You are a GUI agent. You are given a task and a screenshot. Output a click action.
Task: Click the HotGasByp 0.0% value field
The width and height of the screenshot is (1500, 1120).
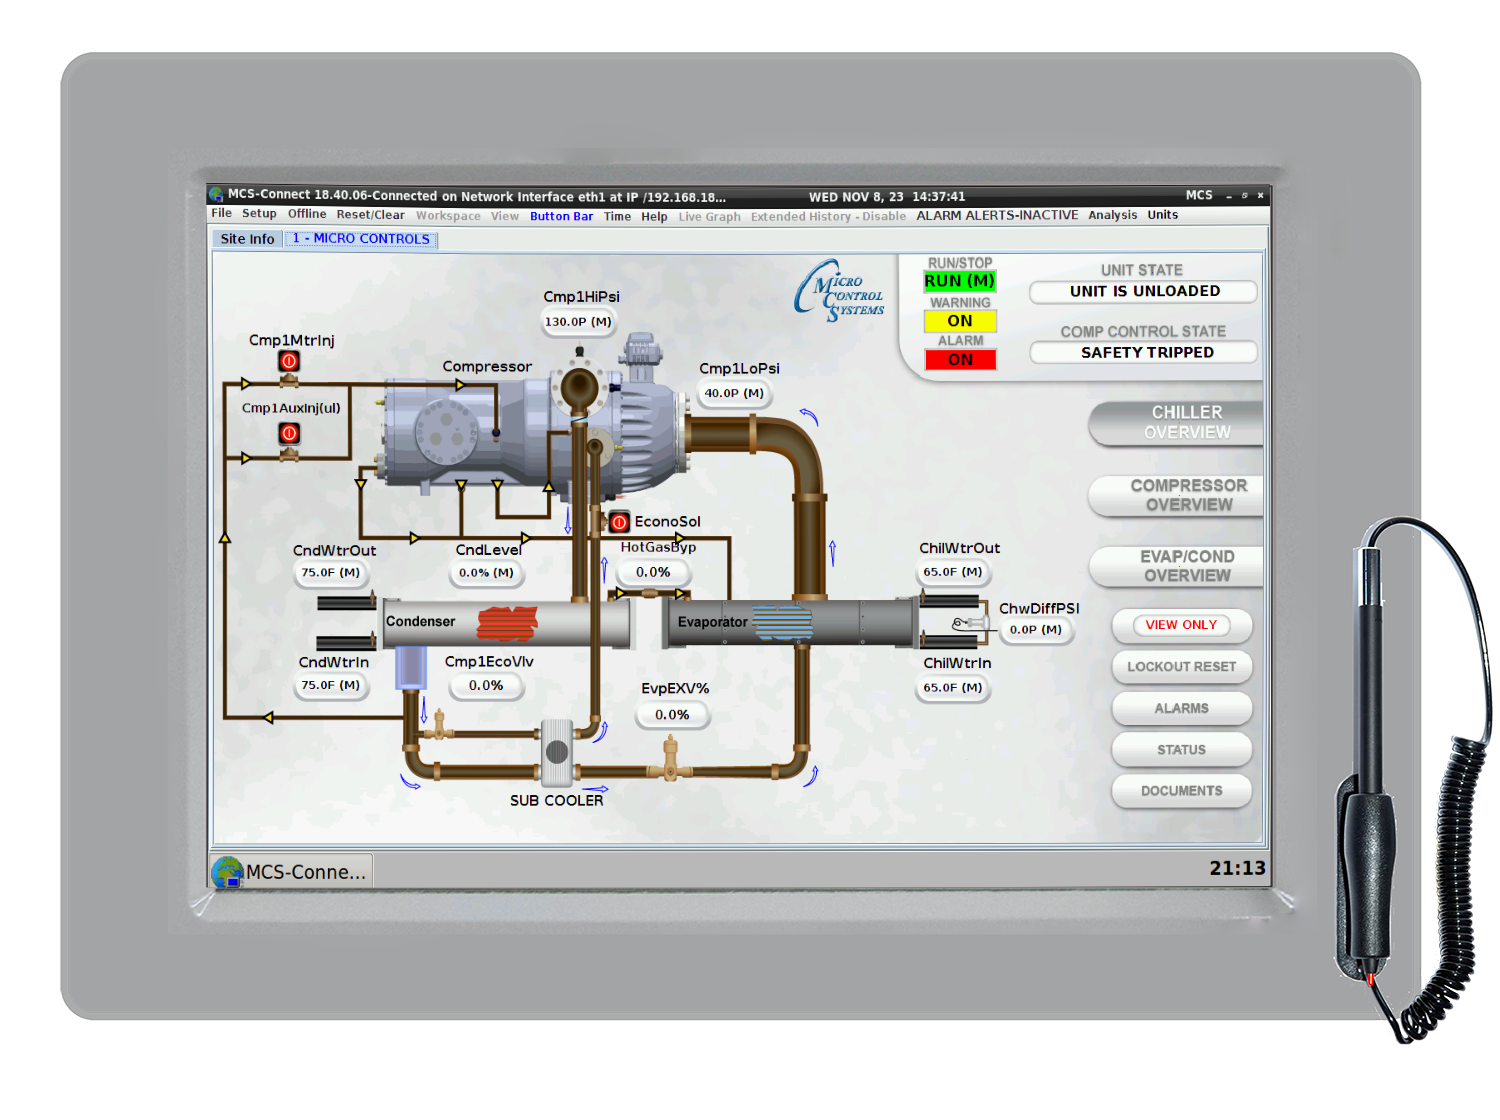click(x=653, y=572)
